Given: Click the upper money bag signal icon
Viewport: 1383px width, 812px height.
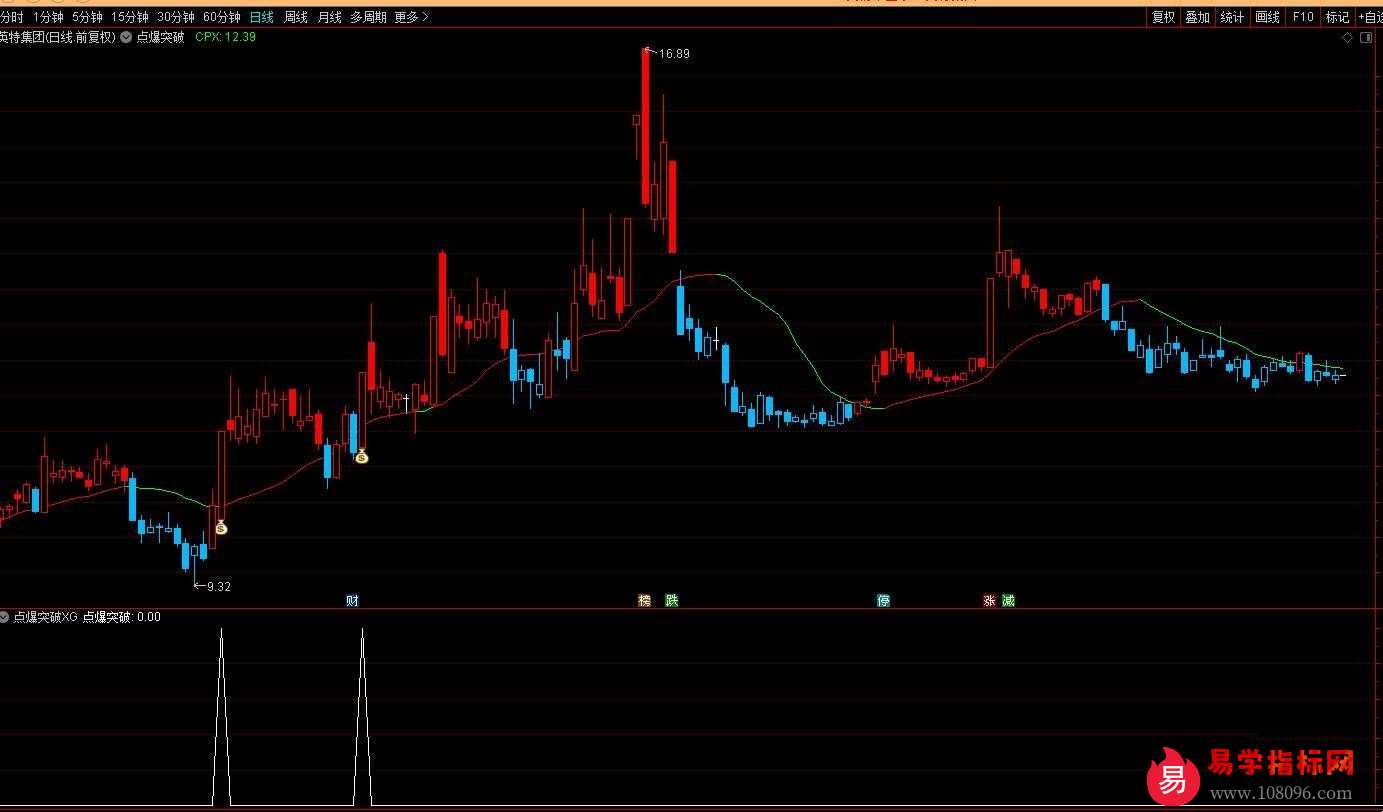Looking at the screenshot, I should (362, 457).
